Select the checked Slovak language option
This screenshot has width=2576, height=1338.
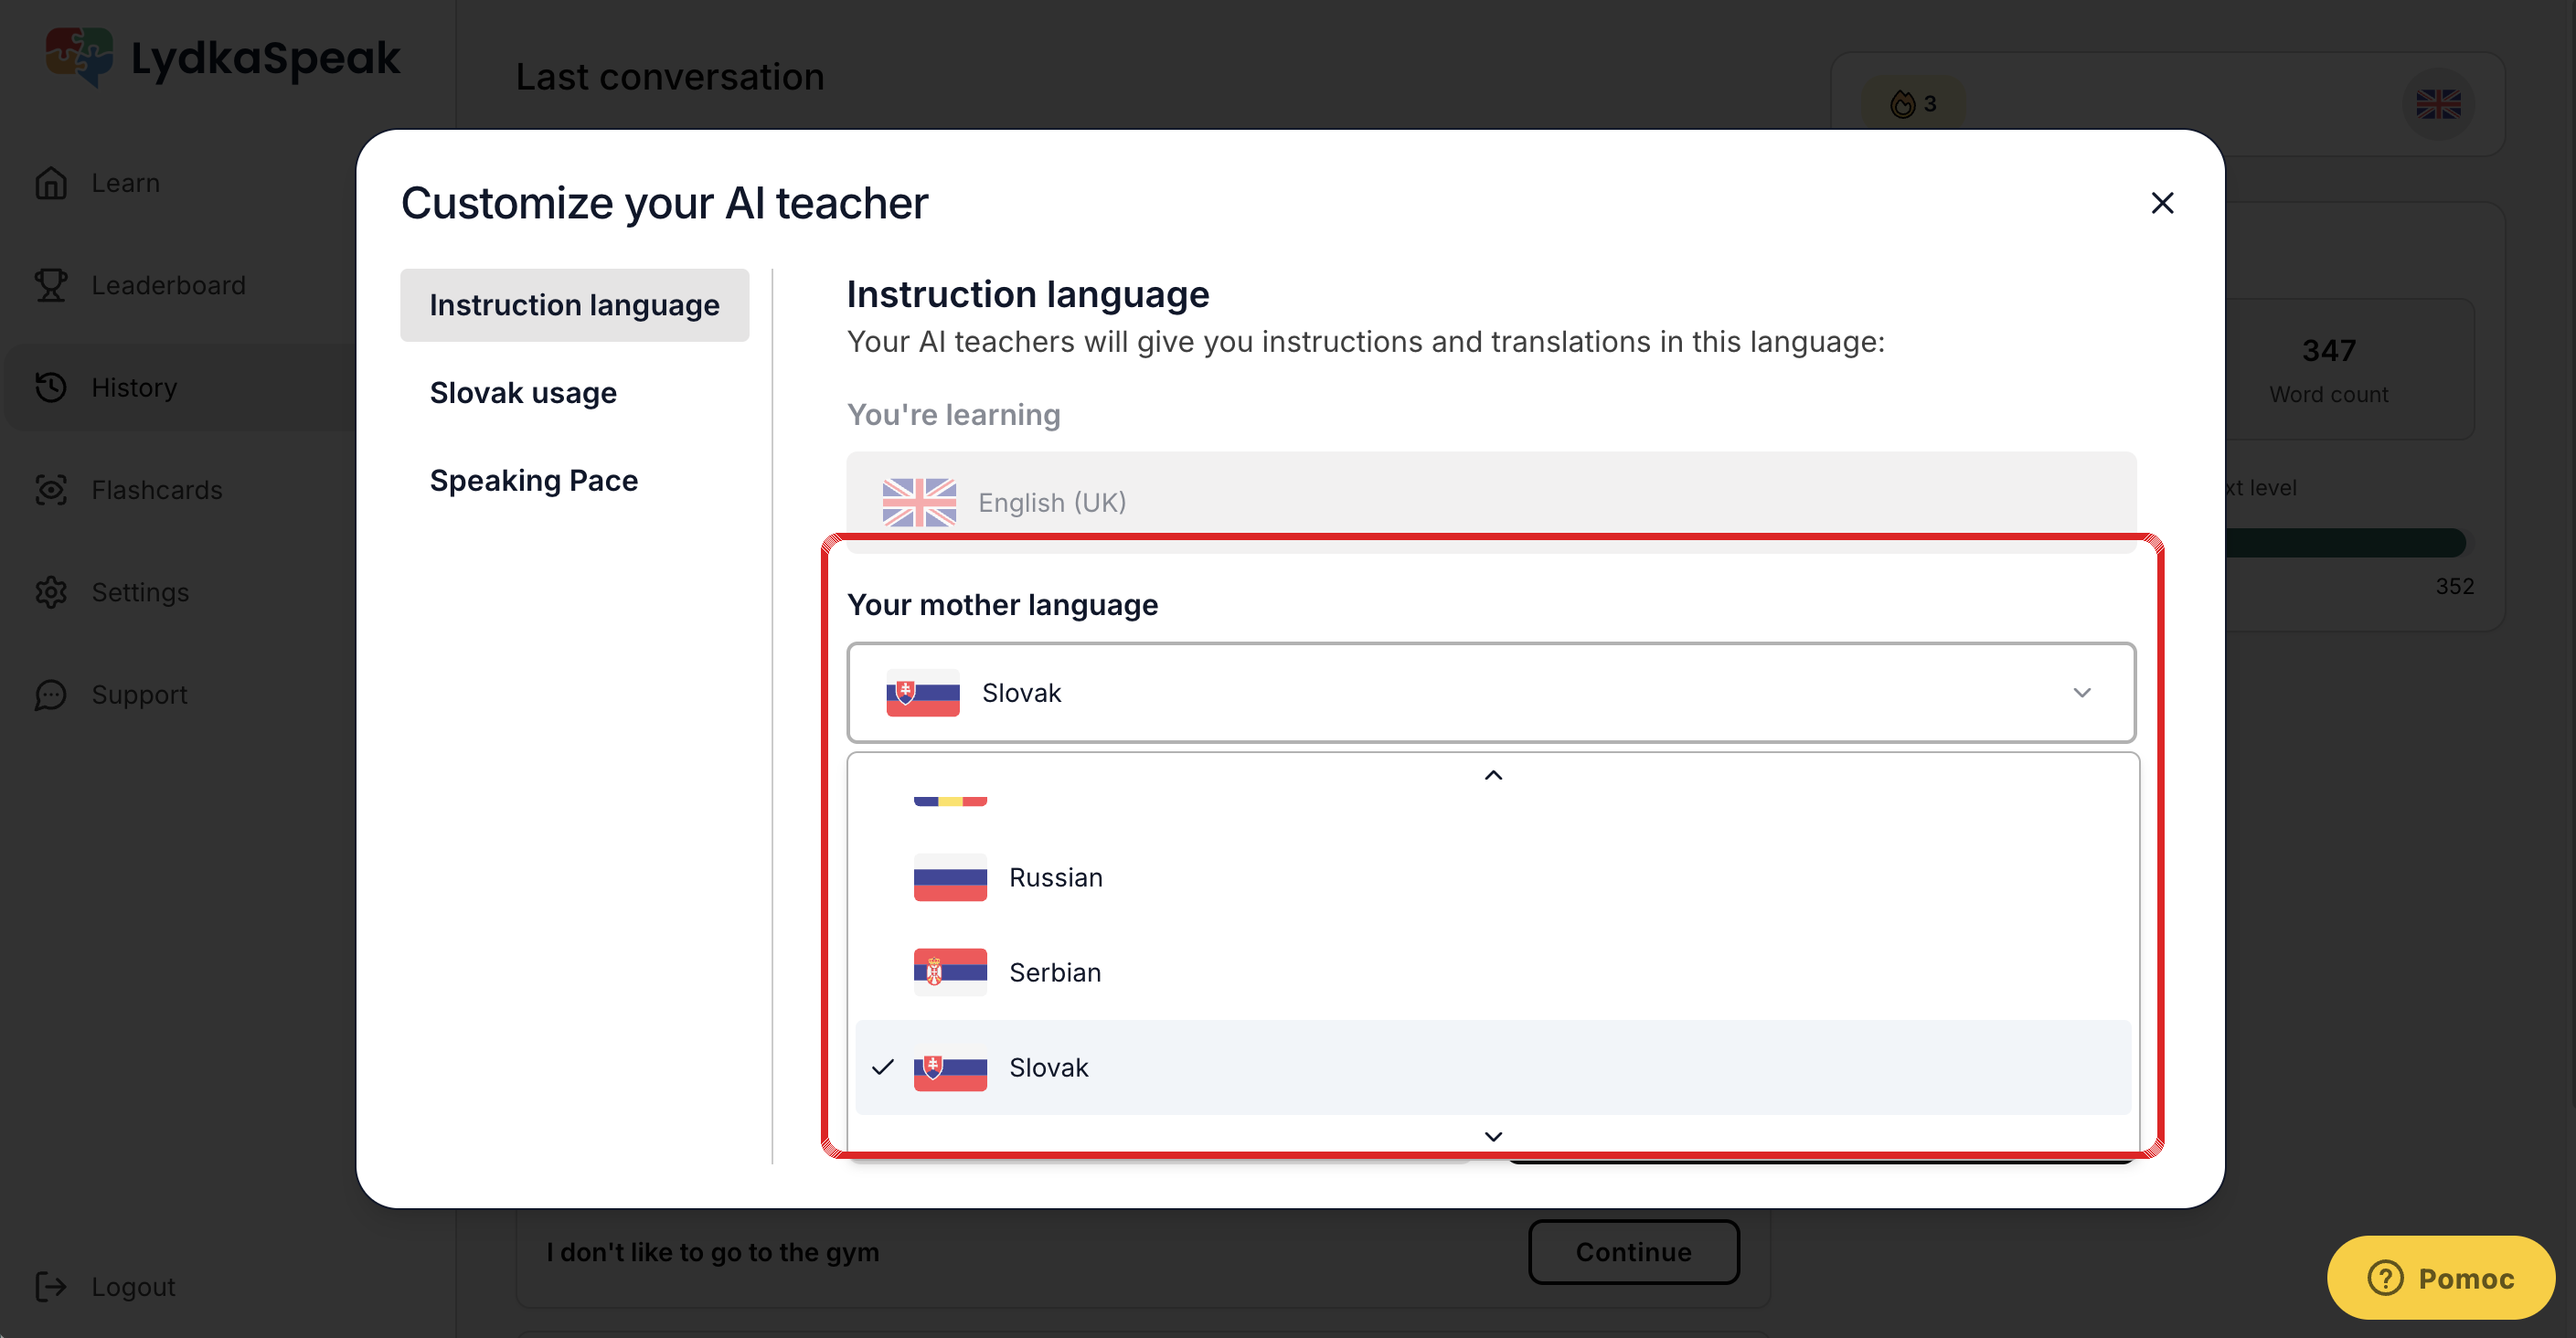[x=1493, y=1068]
